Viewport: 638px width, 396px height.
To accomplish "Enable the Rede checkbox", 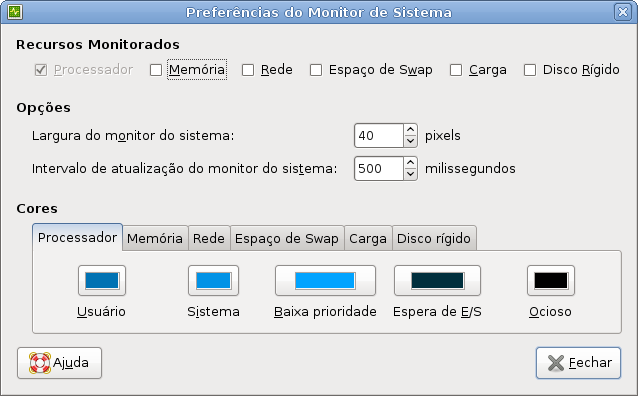I will click(x=248, y=70).
